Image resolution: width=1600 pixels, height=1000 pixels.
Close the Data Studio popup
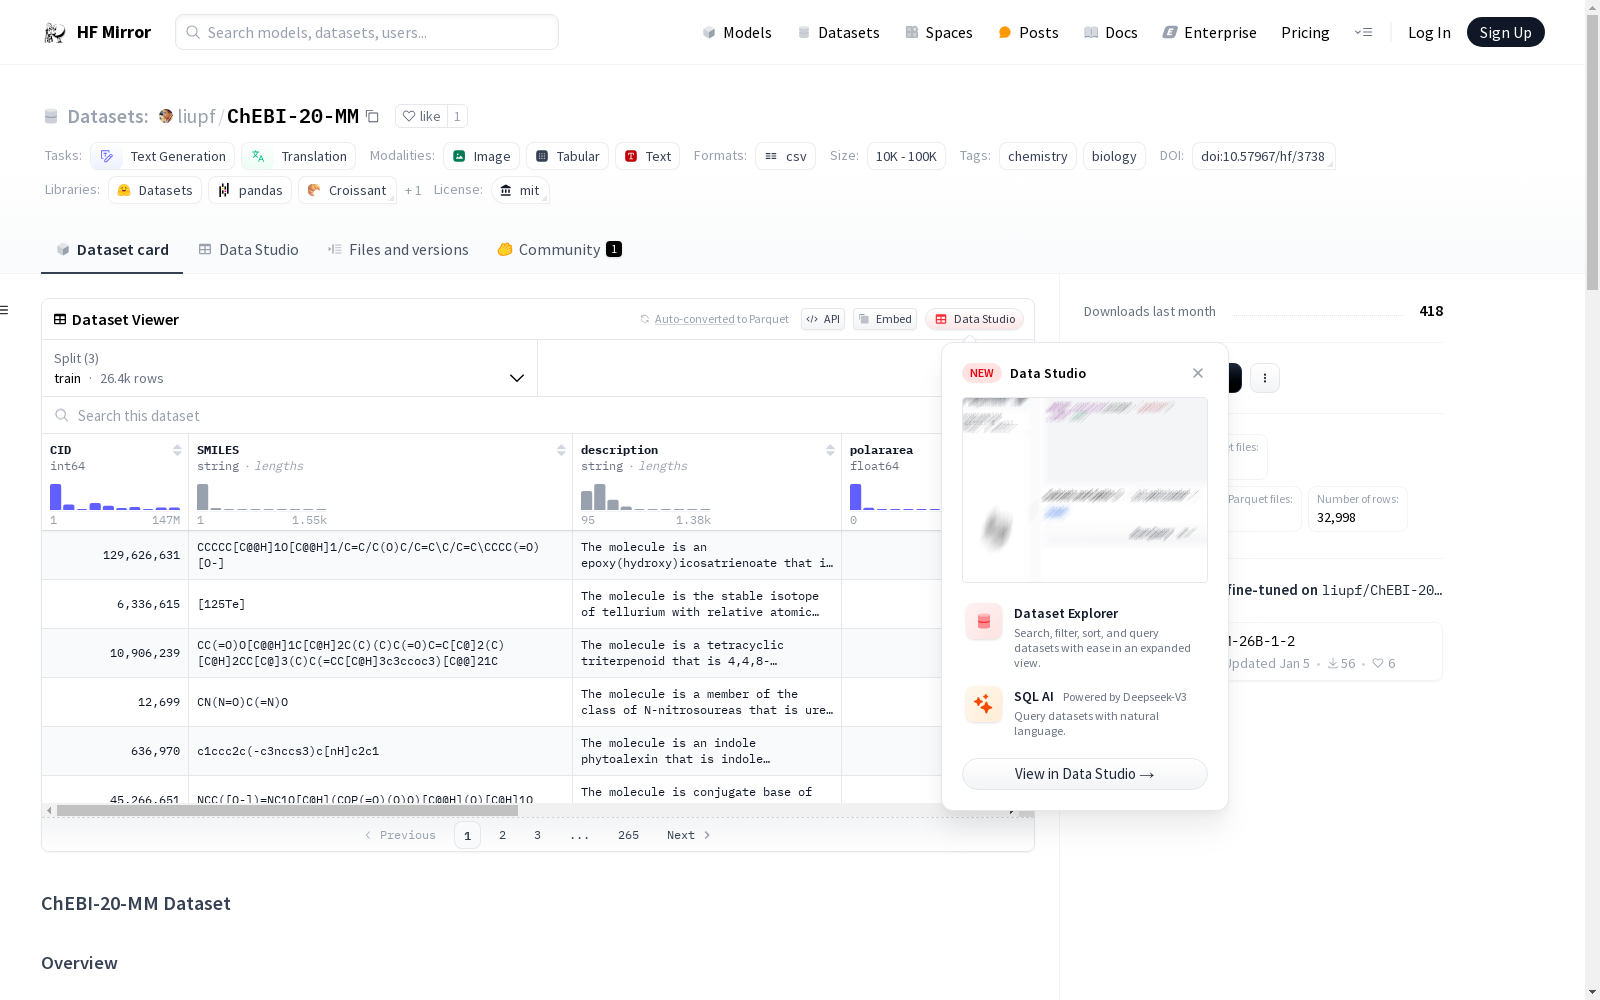point(1198,373)
